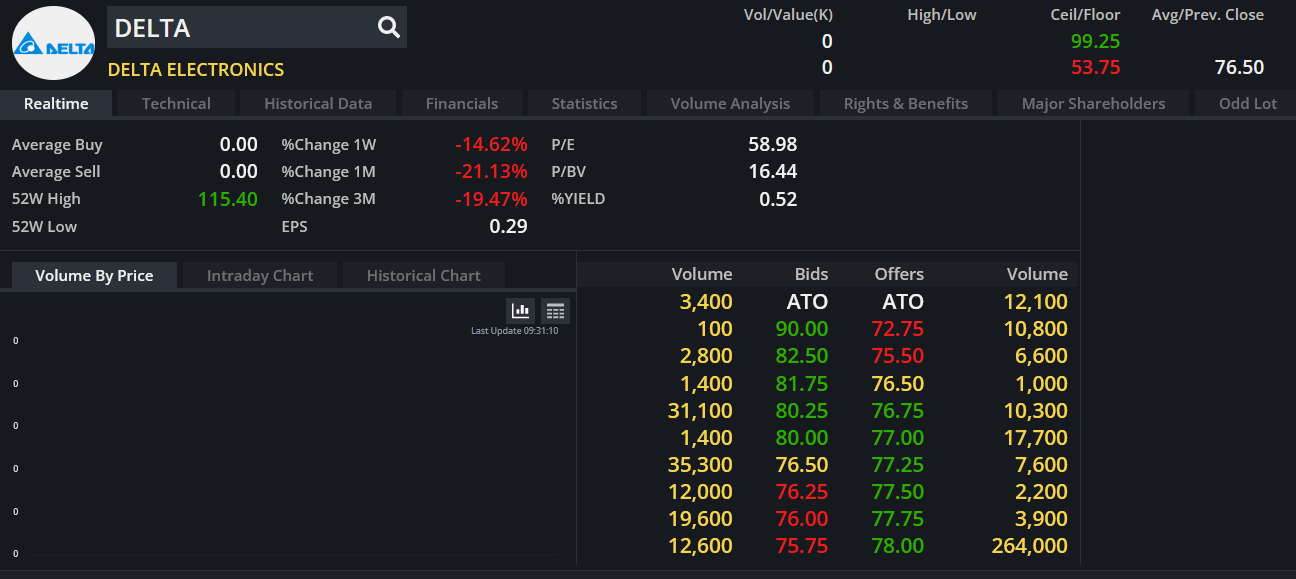Switch volume by price to bar chart view
Image resolution: width=1296 pixels, height=579 pixels.
(x=521, y=310)
